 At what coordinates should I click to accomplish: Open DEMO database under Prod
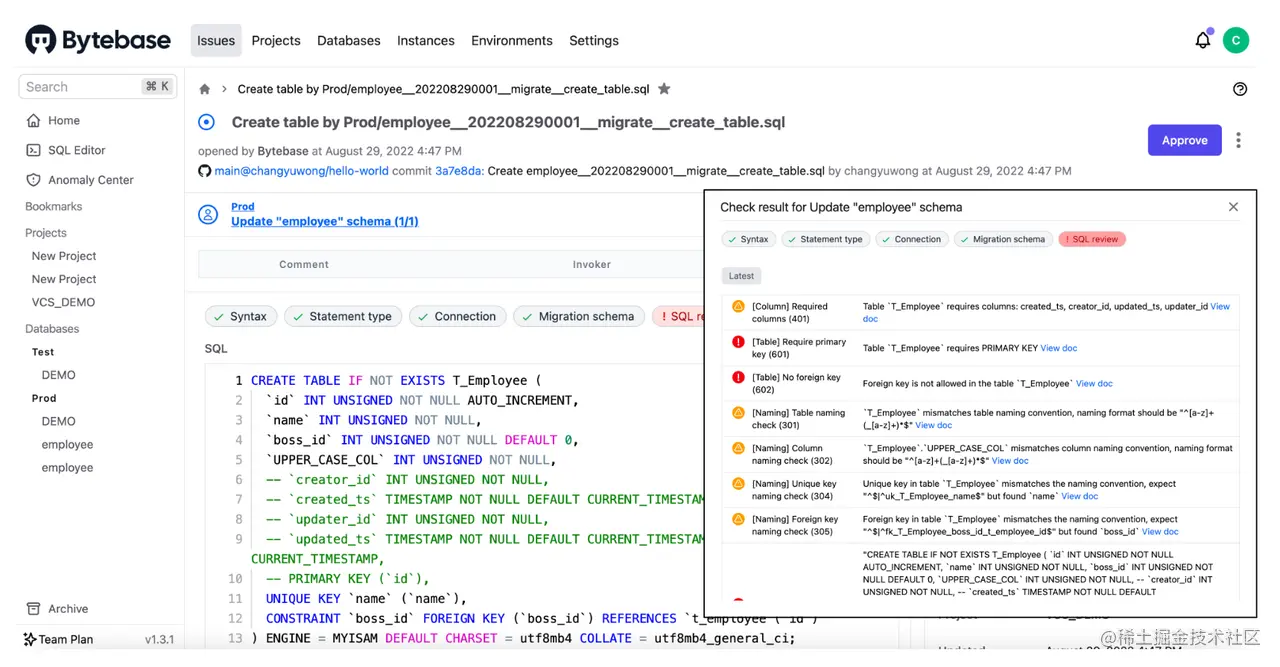(59, 421)
